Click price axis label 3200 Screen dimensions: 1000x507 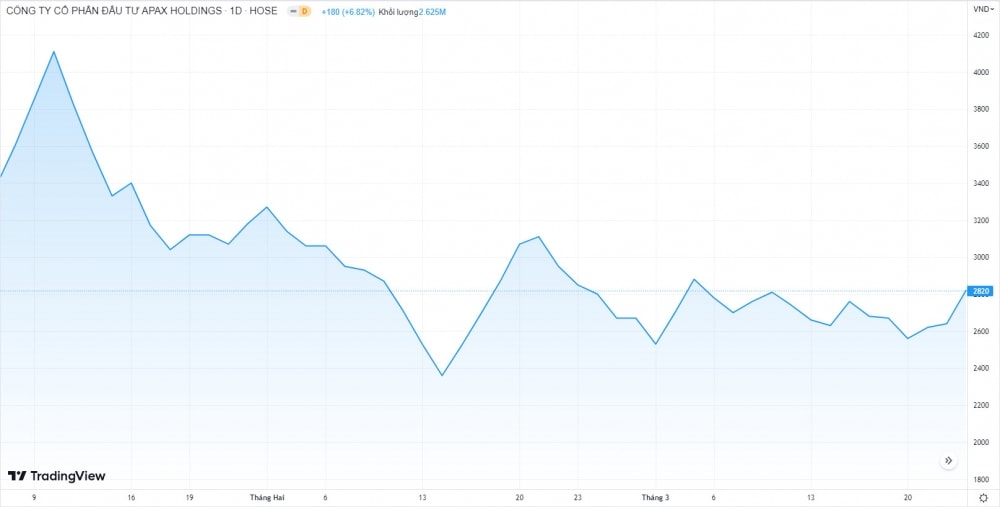coord(981,221)
